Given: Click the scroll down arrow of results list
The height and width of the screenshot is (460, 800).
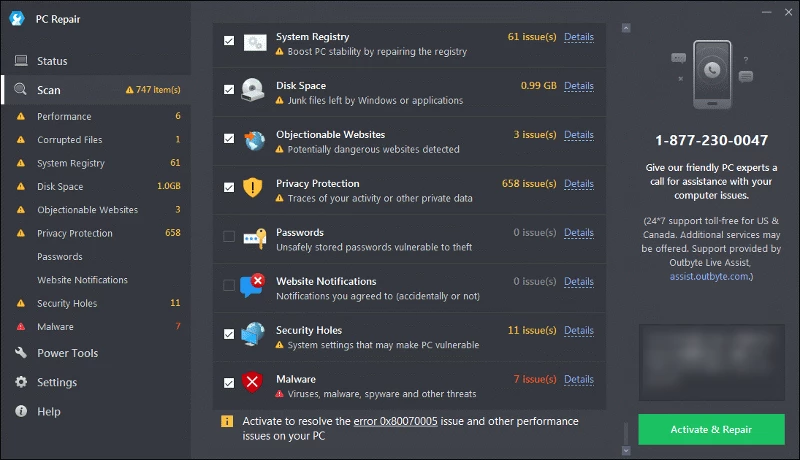Looking at the screenshot, I should [x=626, y=451].
